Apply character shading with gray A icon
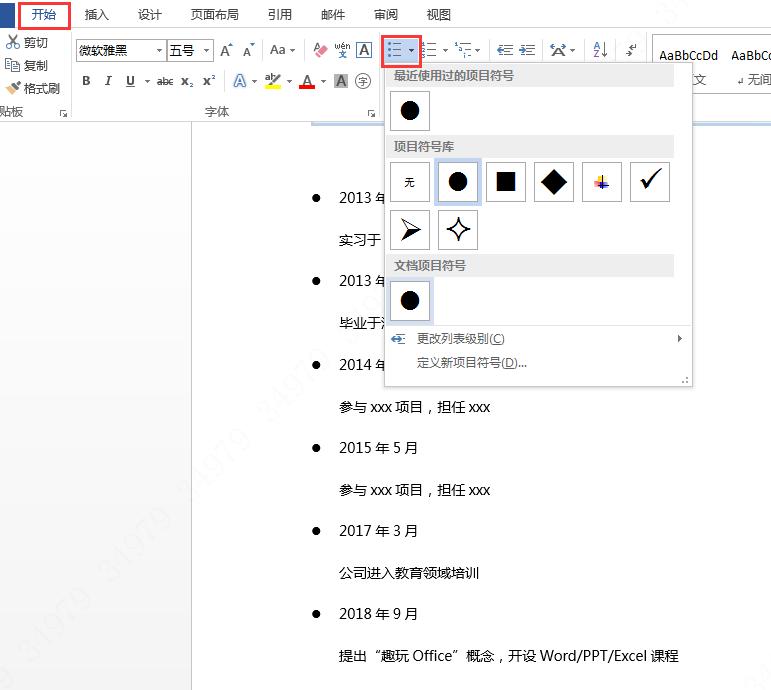Viewport: 771px width, 690px height. click(341, 81)
